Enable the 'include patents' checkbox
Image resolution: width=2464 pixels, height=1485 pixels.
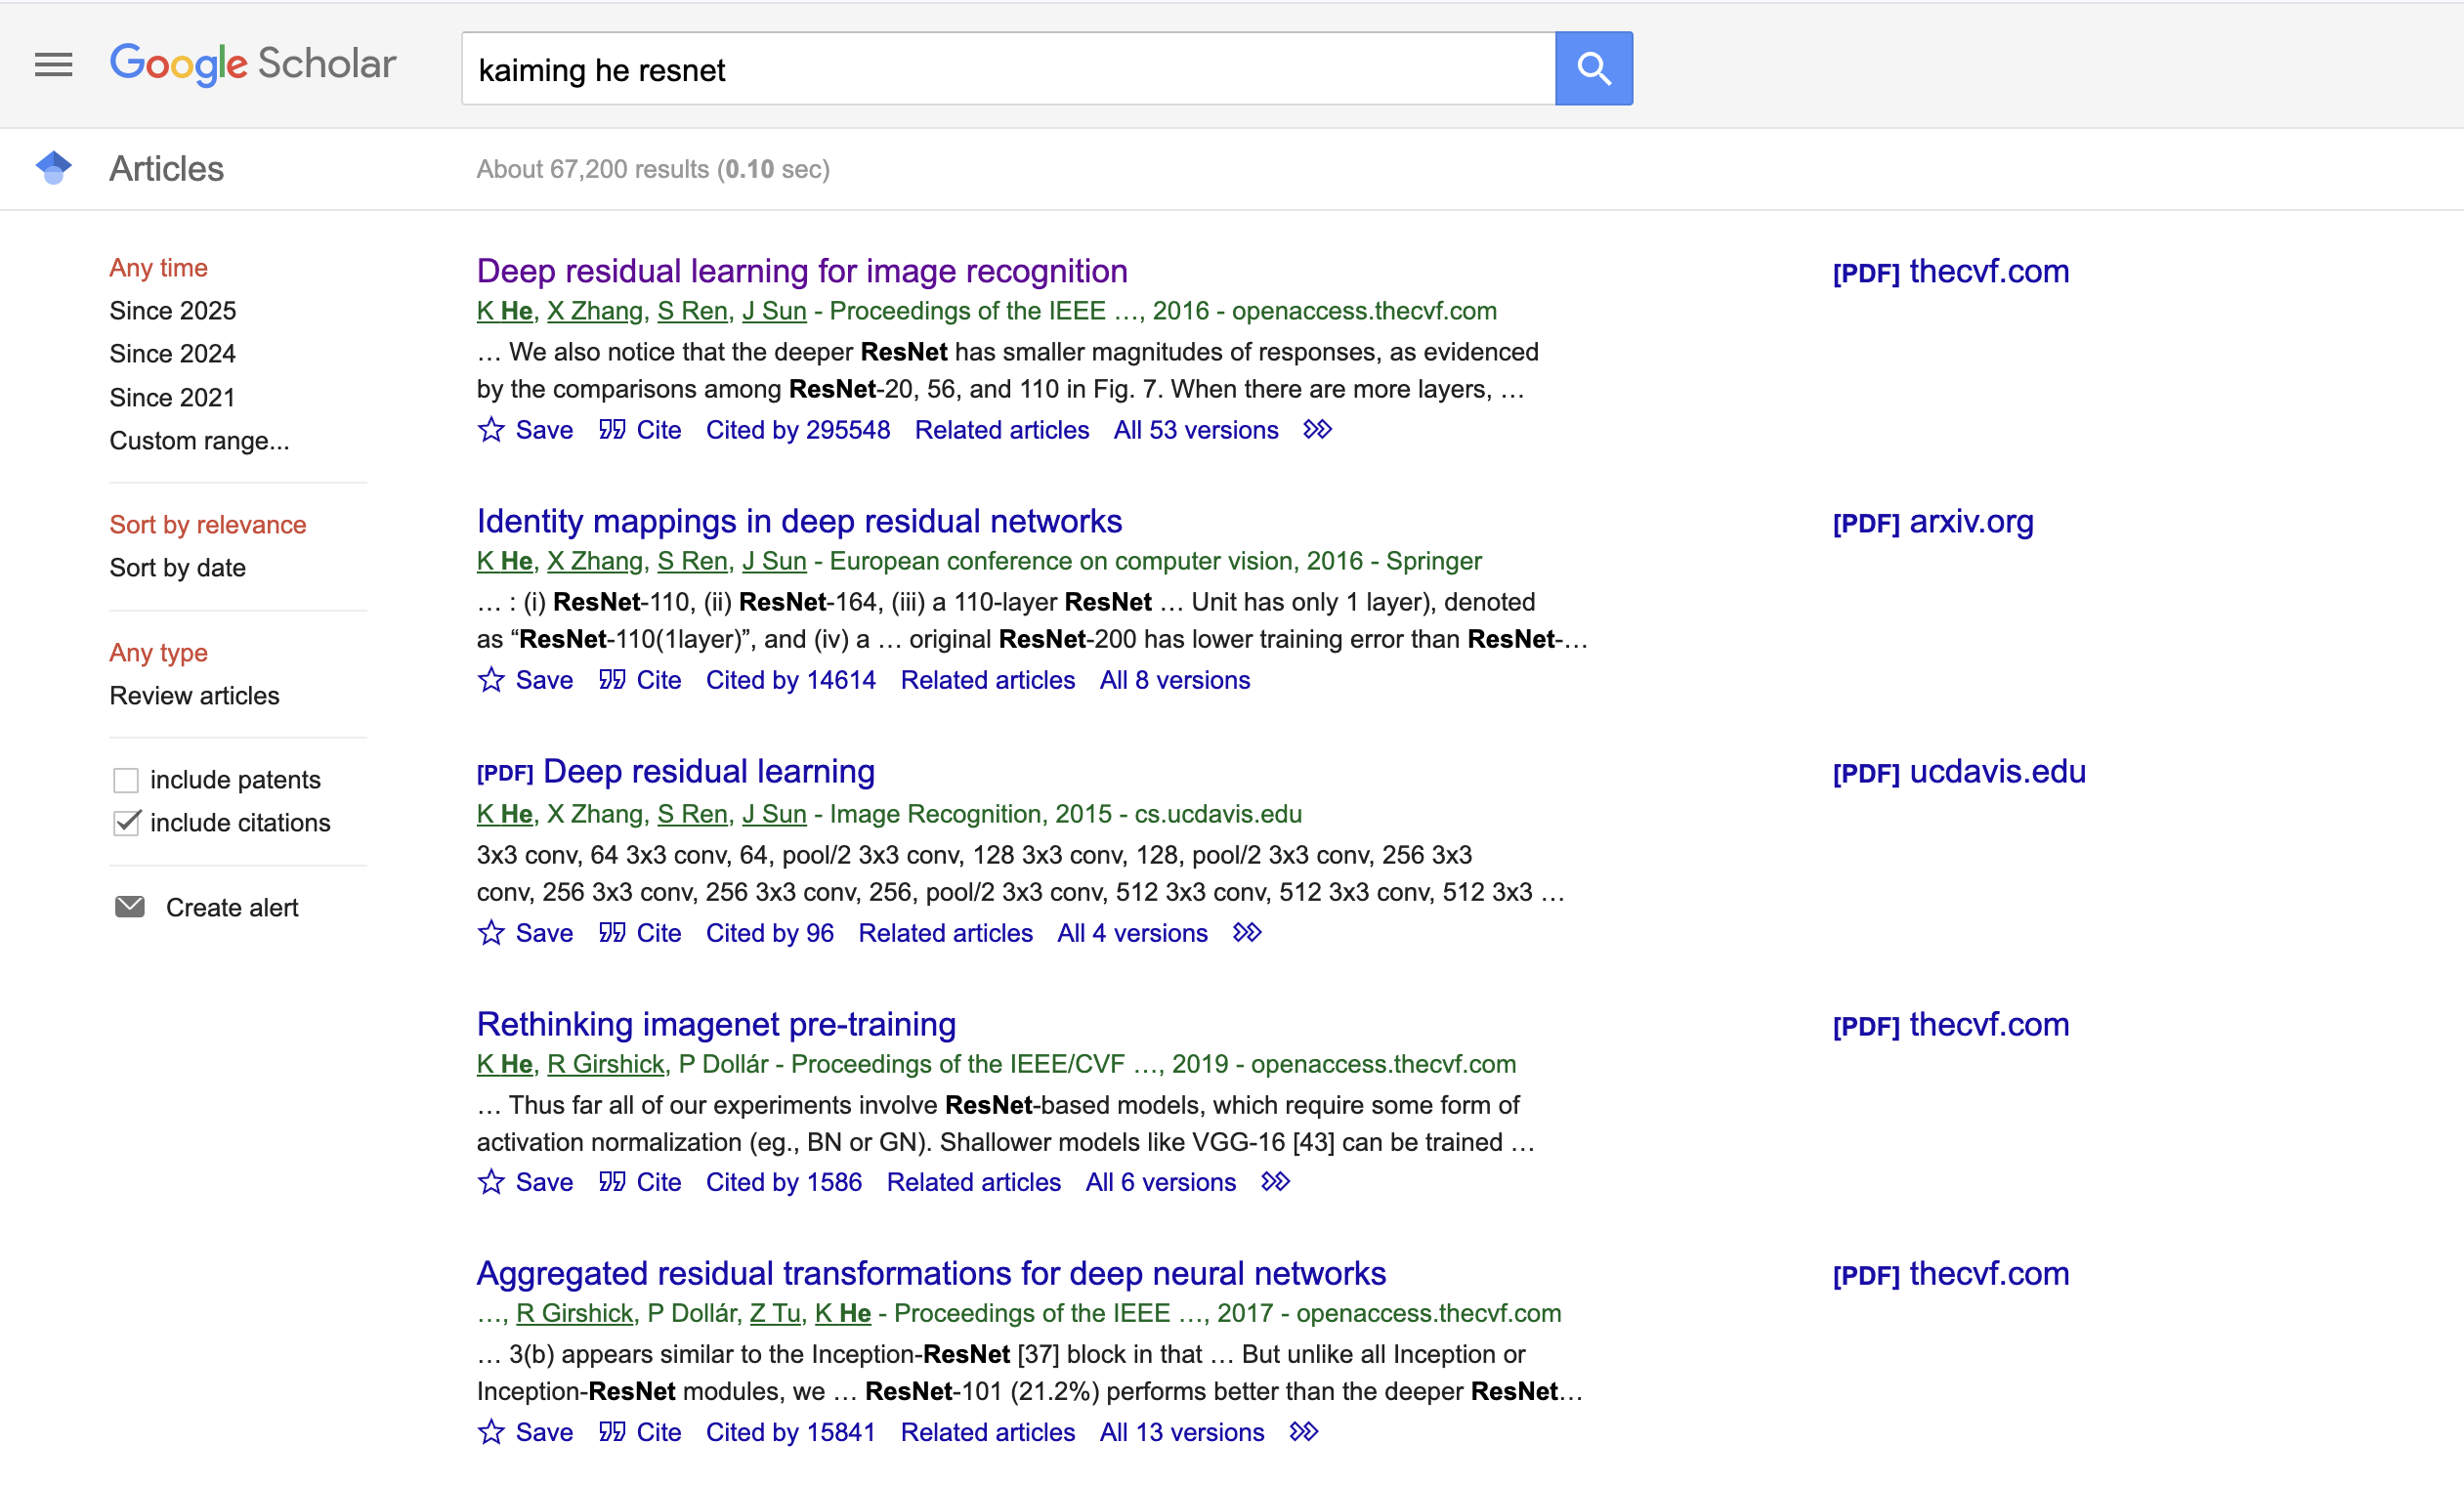[125, 779]
